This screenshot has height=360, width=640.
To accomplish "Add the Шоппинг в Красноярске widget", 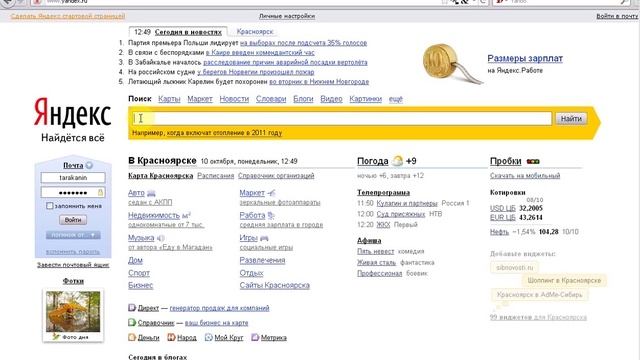I will [x=564, y=280].
